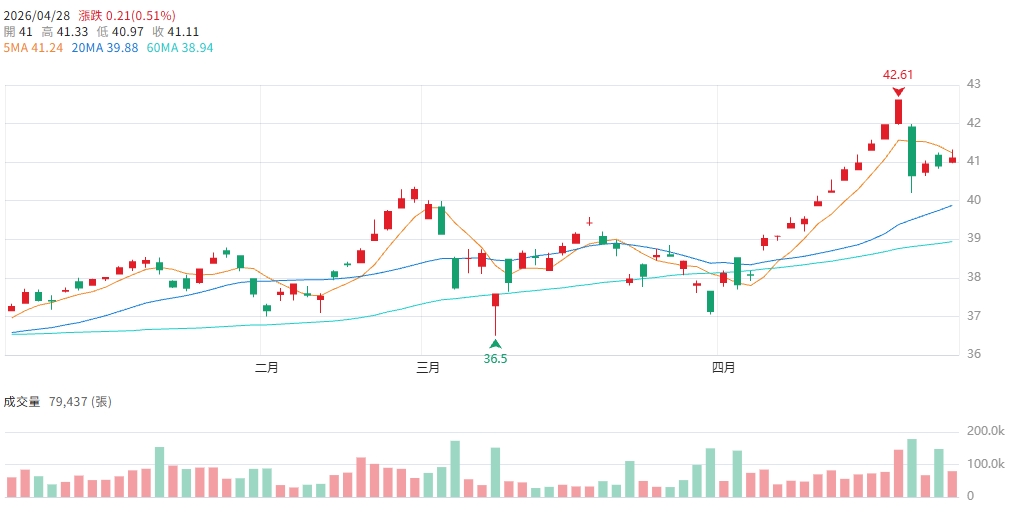
Task: Click the 43 mark on the price axis
Action: point(973,84)
